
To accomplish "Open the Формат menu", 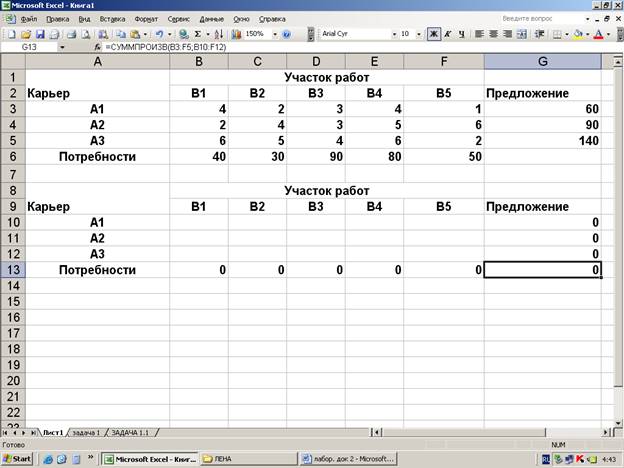I will [x=146, y=19].
